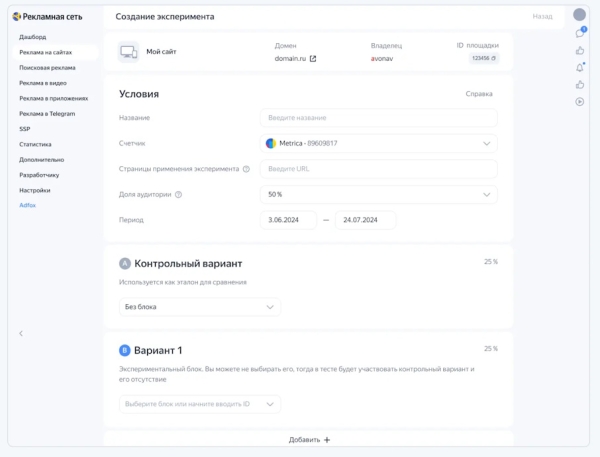Click the play circle icon in right sidebar
Viewport: 600px width, 457px height.
tap(579, 101)
